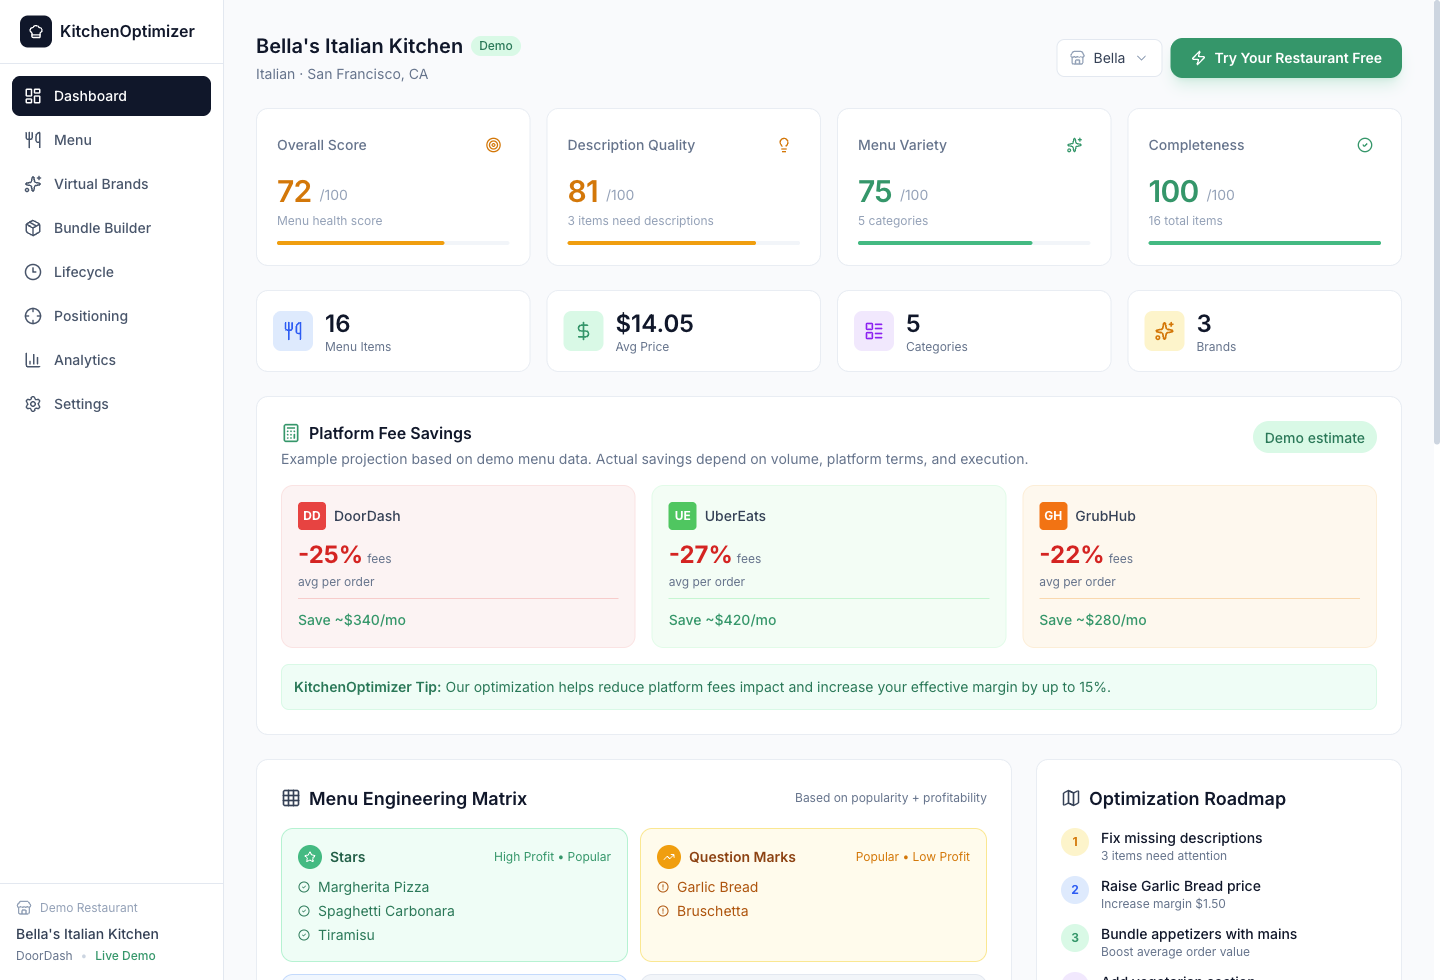Click the lightbulb icon in Description Quality card

[784, 145]
